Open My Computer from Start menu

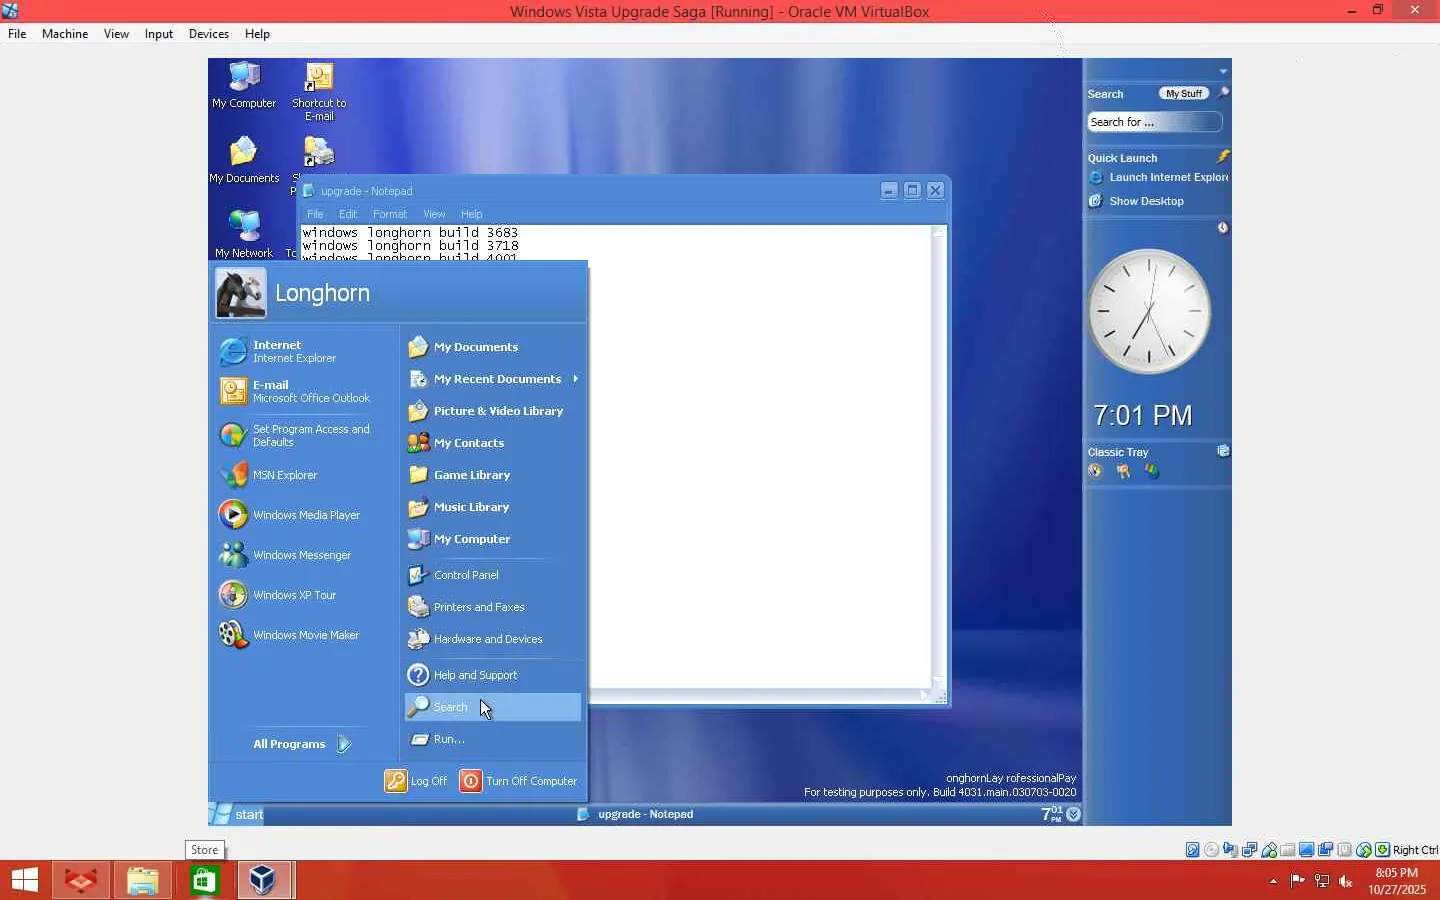[493, 539]
